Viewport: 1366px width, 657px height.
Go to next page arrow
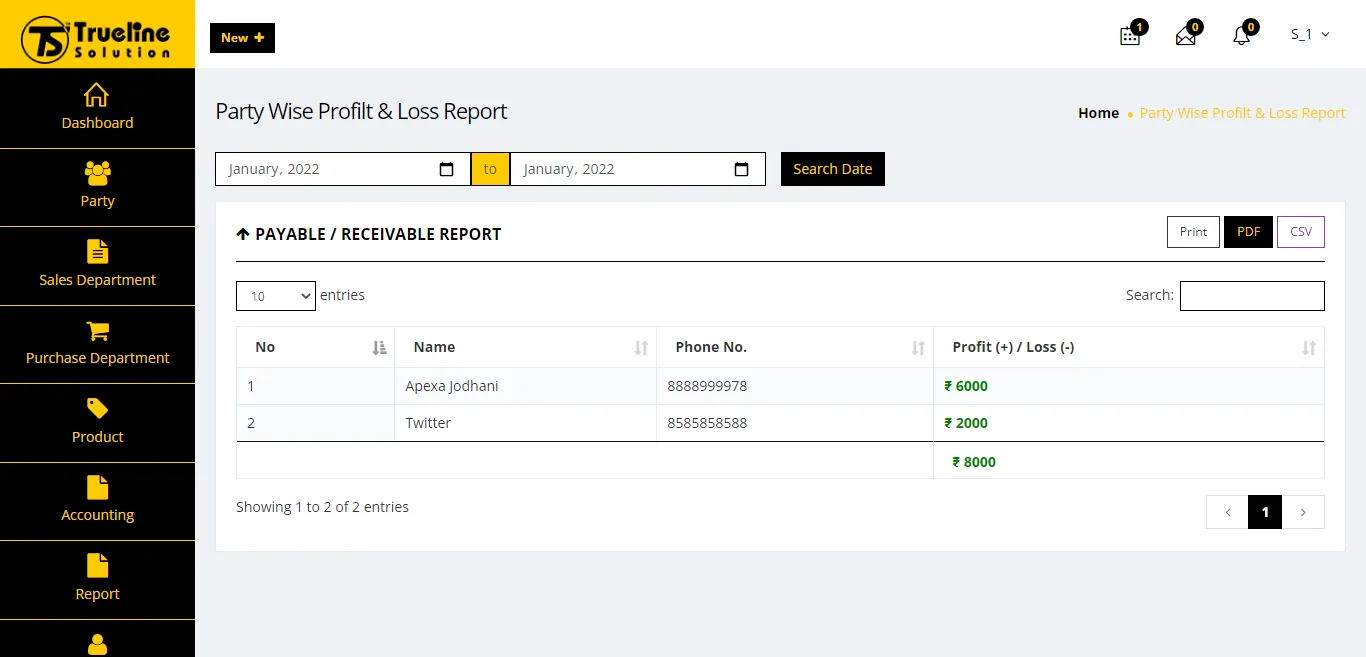[x=1303, y=512]
